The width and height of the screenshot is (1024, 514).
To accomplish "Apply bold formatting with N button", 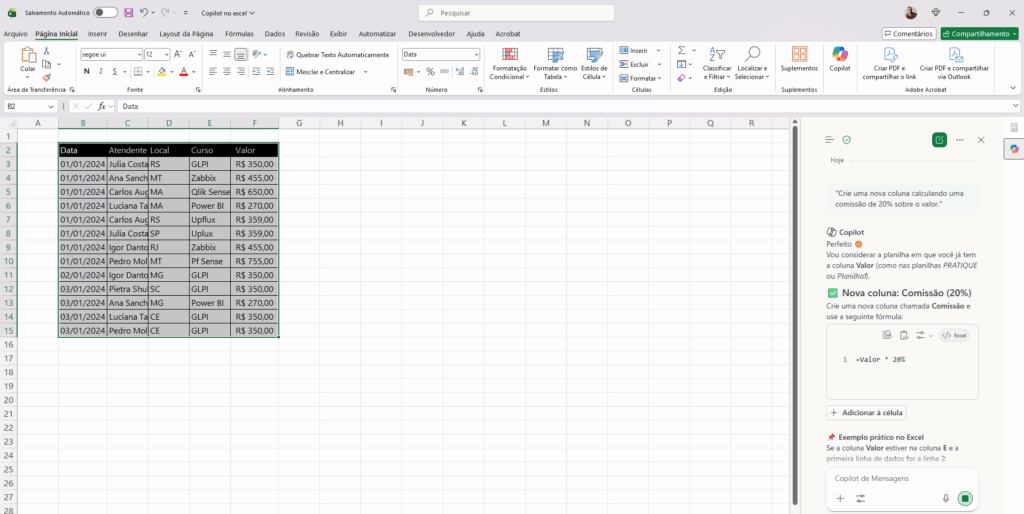I will (87, 72).
